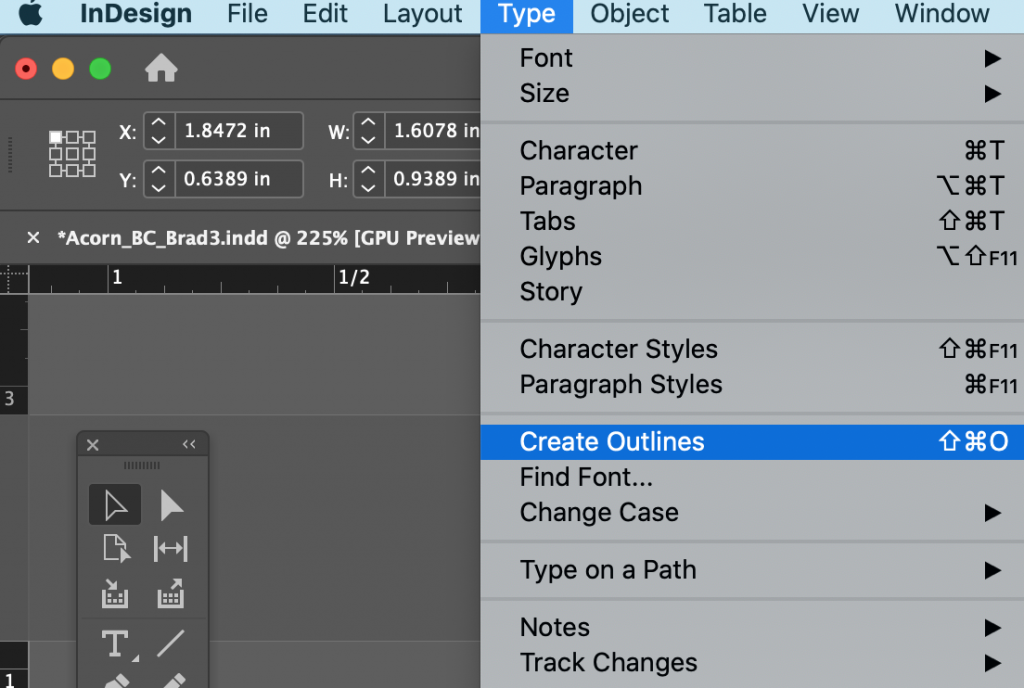Open the Window menu
1024x688 pixels.
click(x=942, y=14)
